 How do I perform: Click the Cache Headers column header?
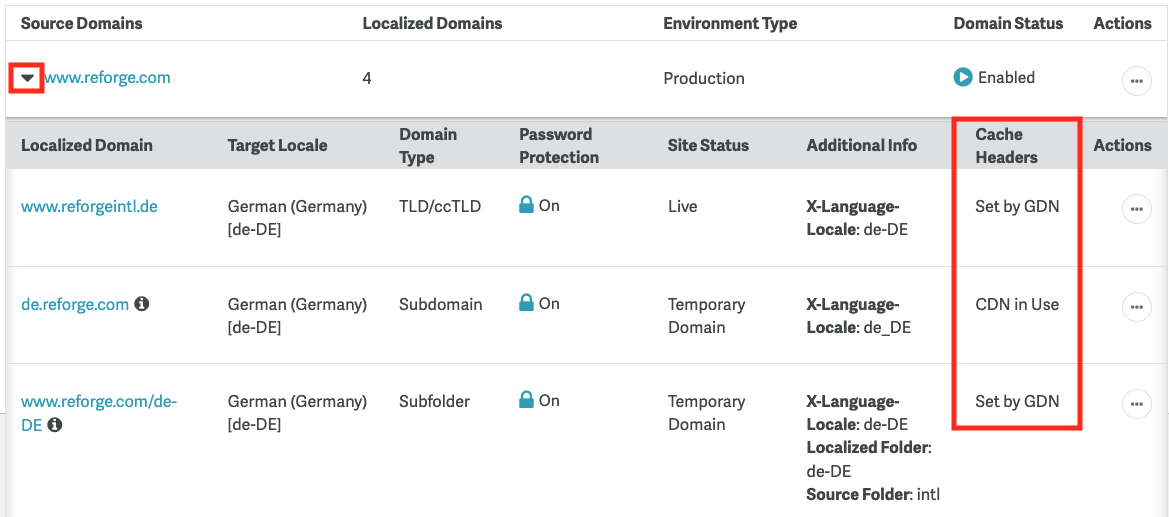click(1006, 146)
